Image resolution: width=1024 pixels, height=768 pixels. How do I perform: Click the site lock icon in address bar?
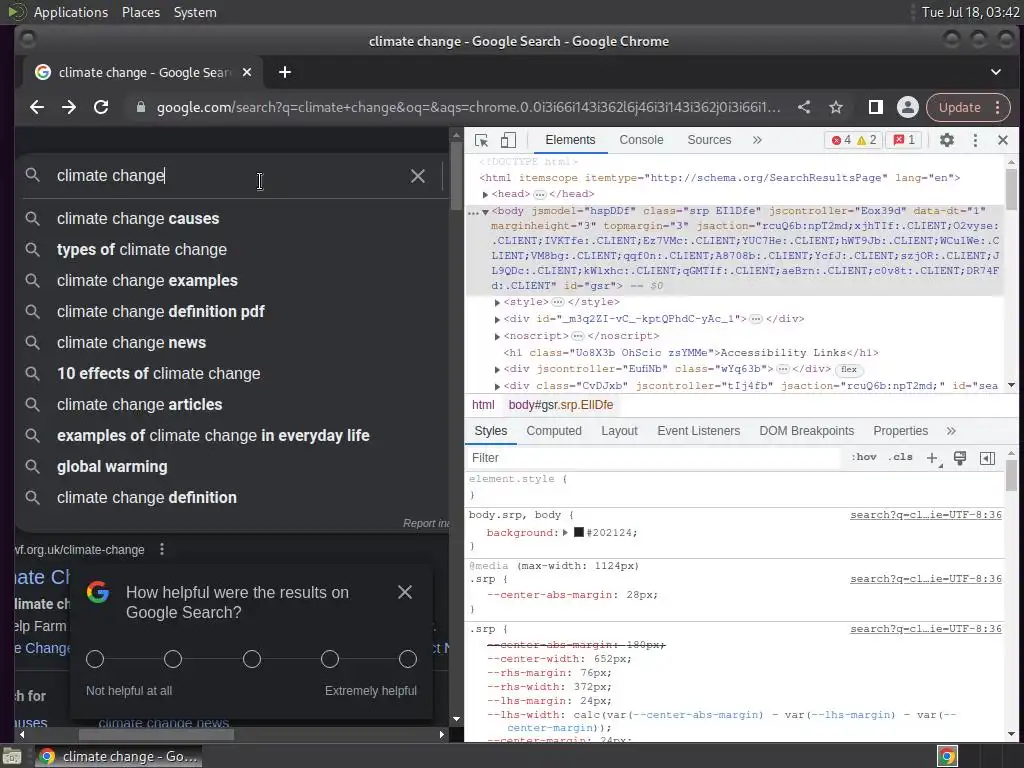(x=140, y=107)
